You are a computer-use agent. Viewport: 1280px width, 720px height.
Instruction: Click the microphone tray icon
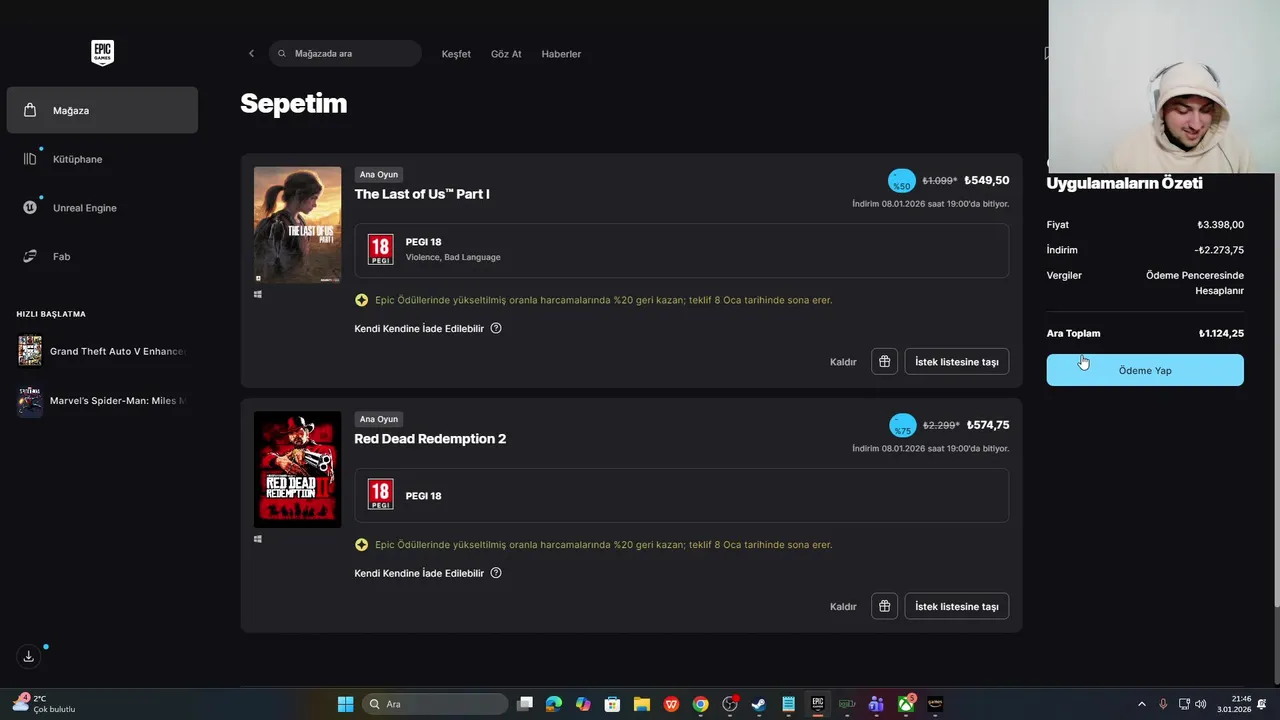pyautogui.click(x=1163, y=704)
